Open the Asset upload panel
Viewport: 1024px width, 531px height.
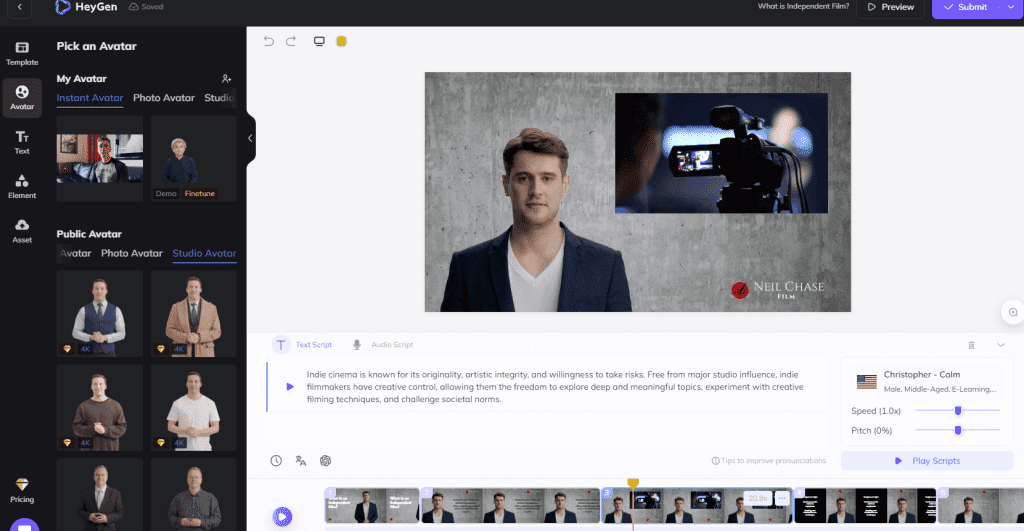point(22,230)
